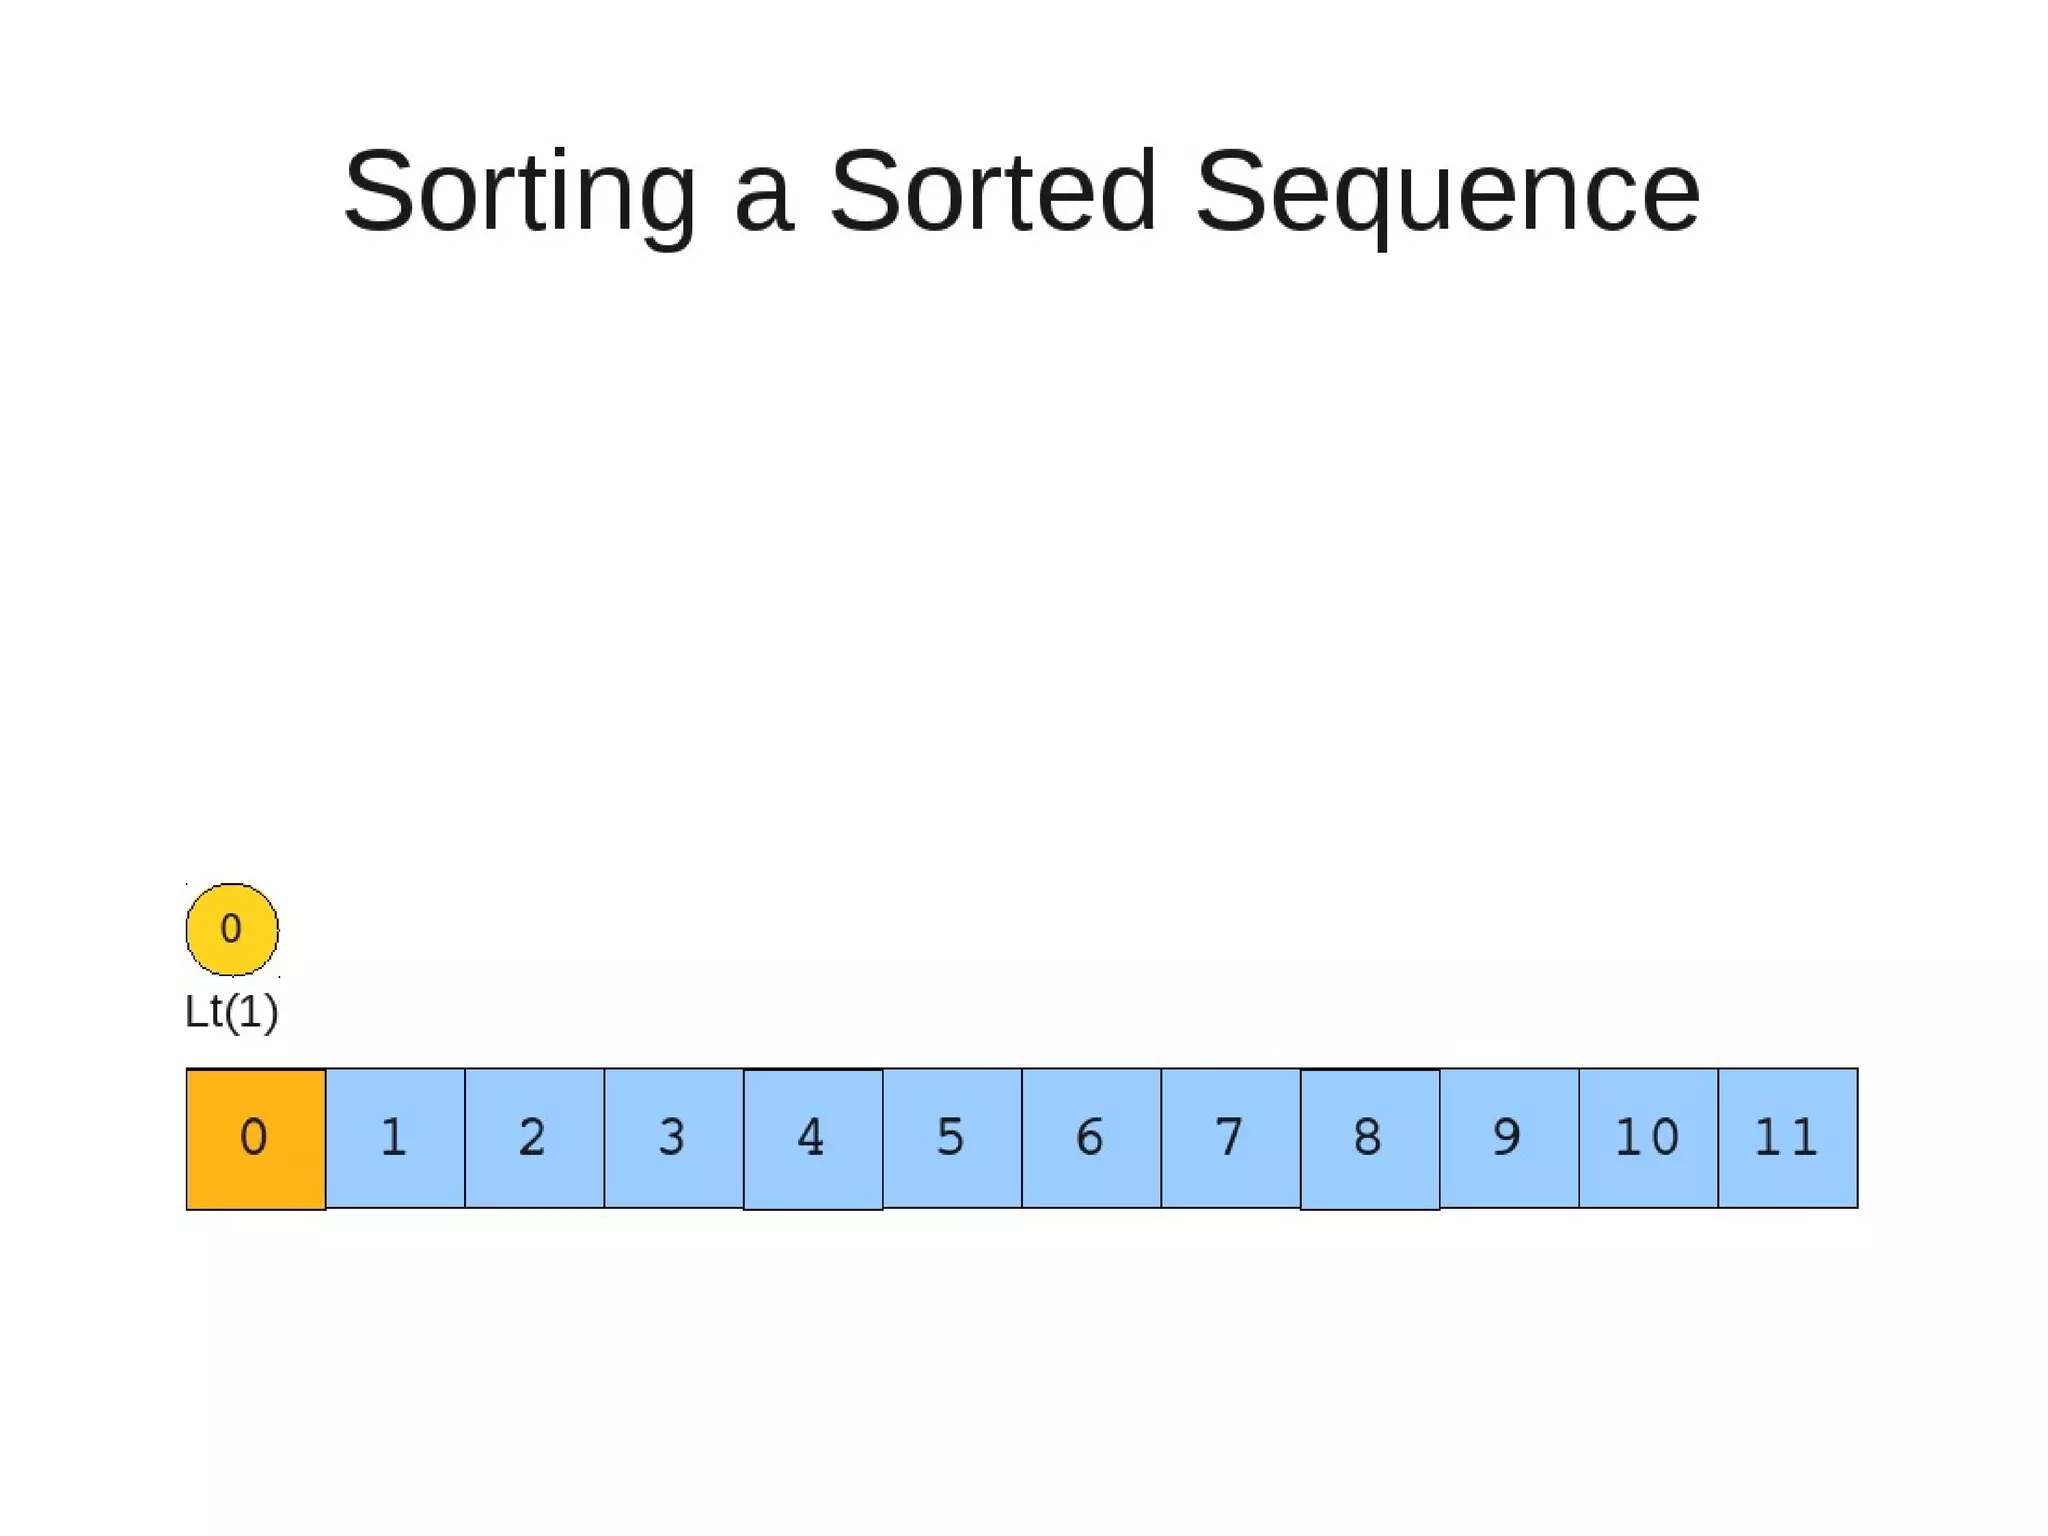
Task: Click the orange array cell 0
Action: point(256,1139)
